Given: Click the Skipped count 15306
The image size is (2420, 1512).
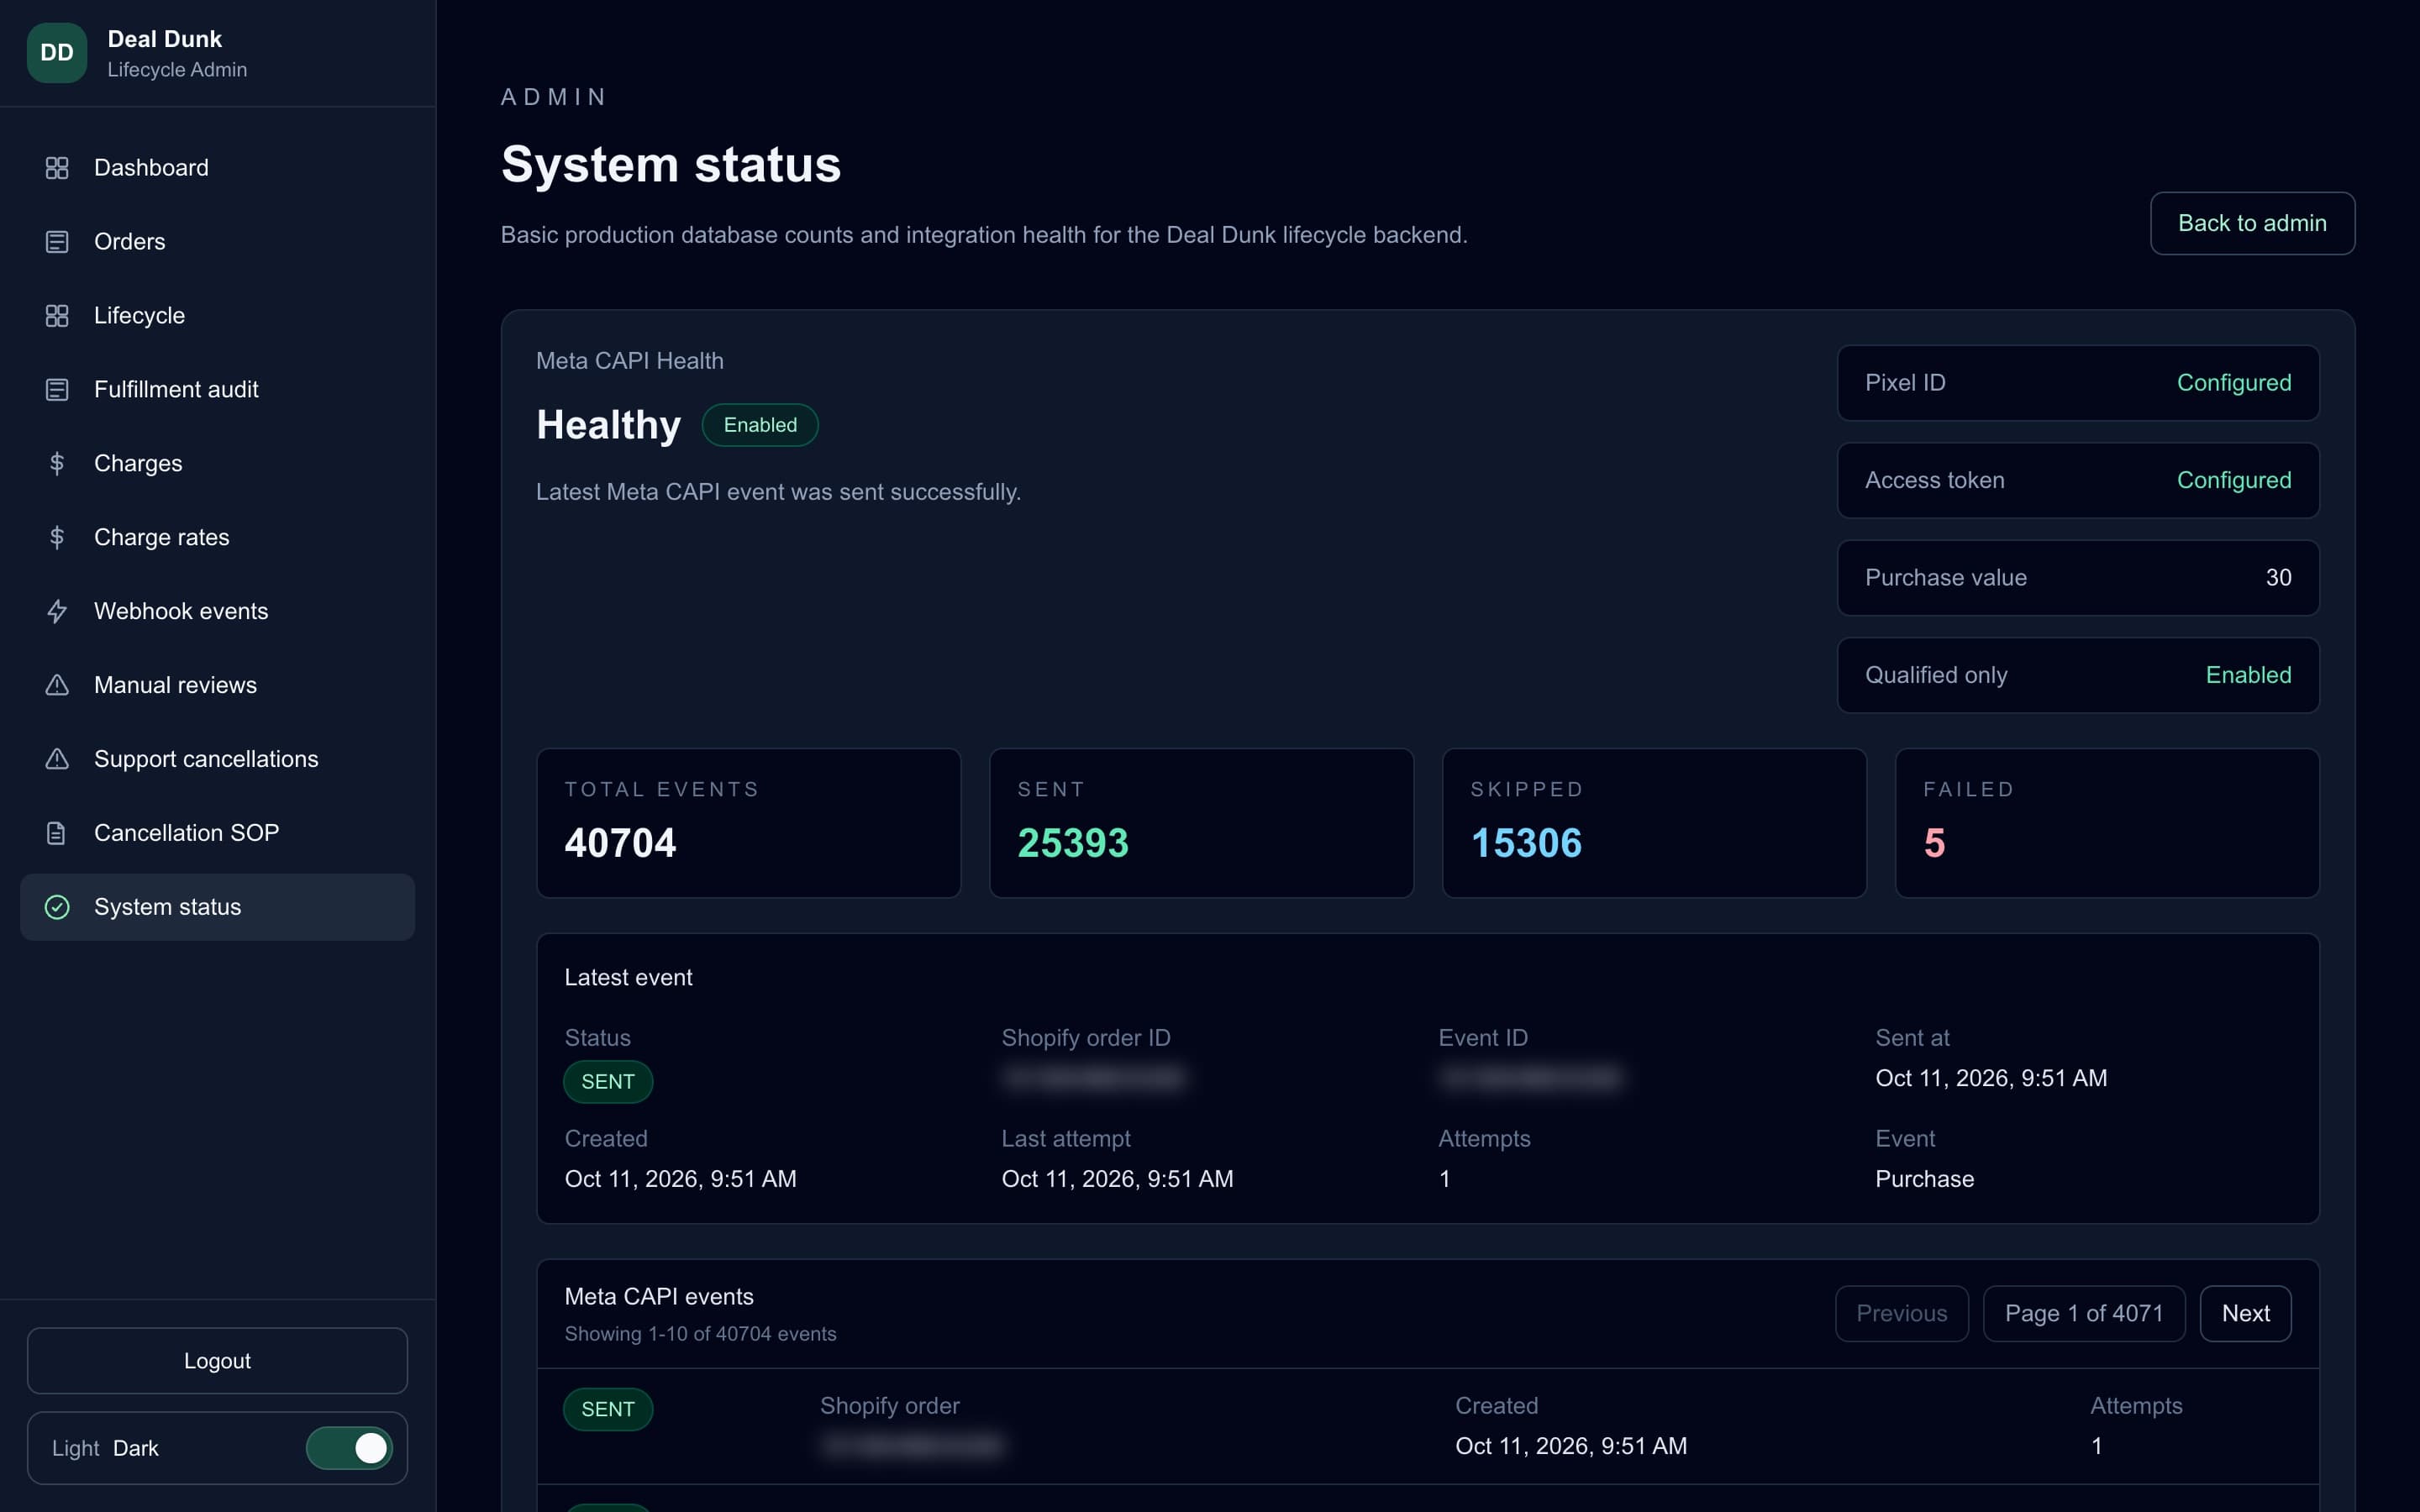Looking at the screenshot, I should (x=1526, y=843).
